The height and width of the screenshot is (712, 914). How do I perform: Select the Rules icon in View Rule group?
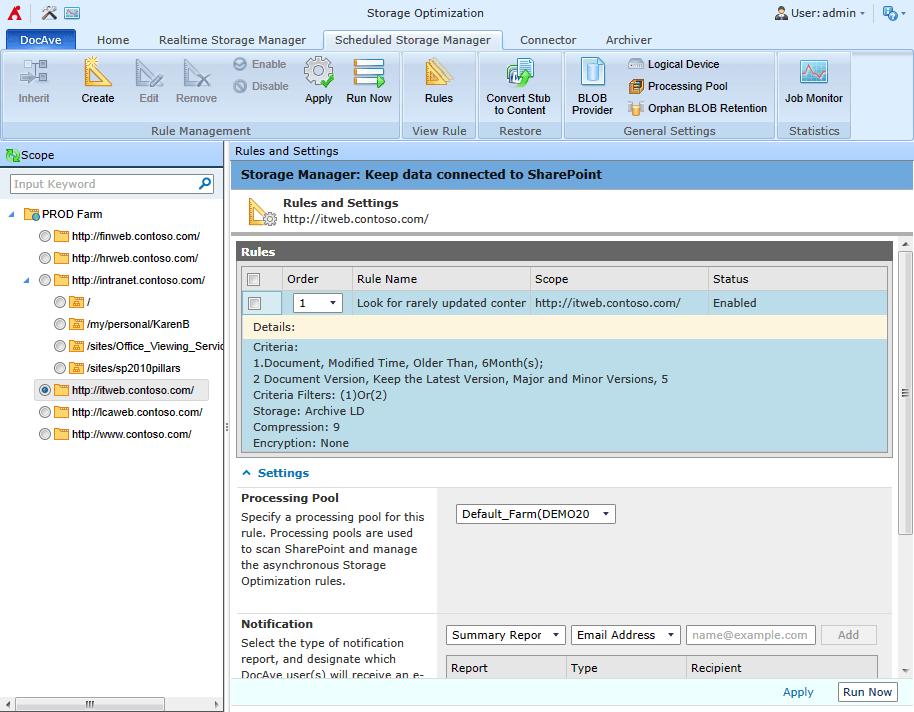[x=438, y=80]
